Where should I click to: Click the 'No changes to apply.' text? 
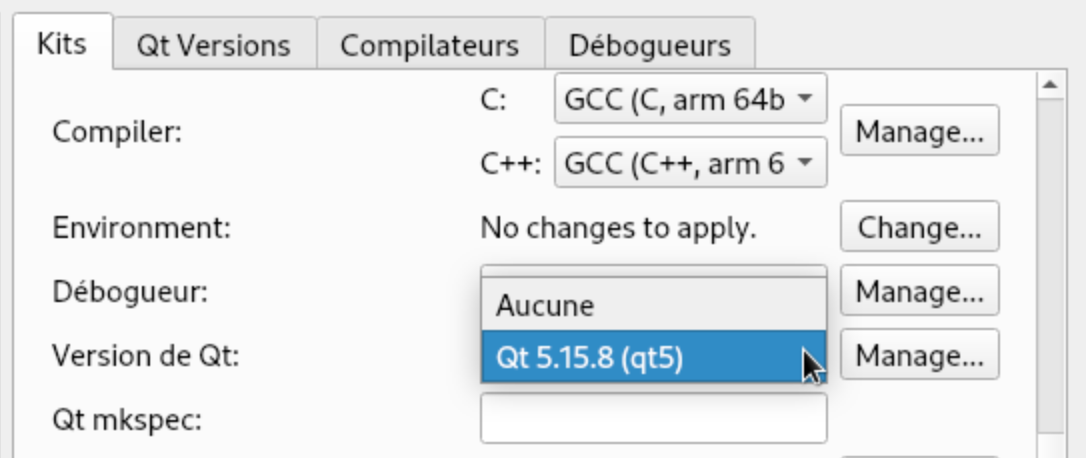[618, 228]
